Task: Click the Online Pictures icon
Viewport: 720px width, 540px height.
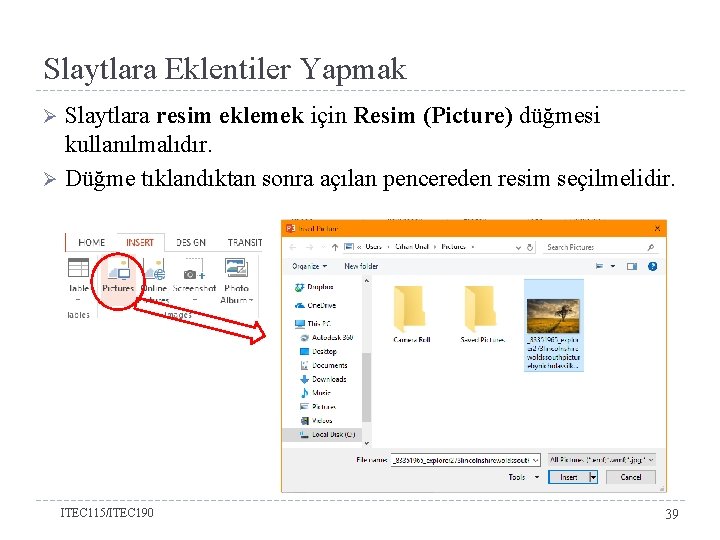Action: [x=154, y=269]
